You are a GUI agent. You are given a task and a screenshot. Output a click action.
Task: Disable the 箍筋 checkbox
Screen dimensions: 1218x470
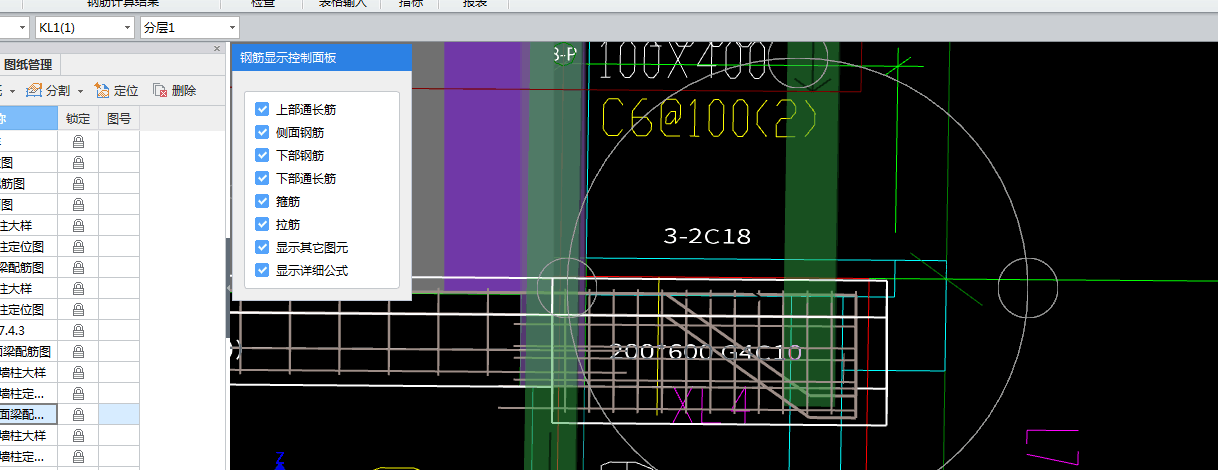click(x=262, y=201)
